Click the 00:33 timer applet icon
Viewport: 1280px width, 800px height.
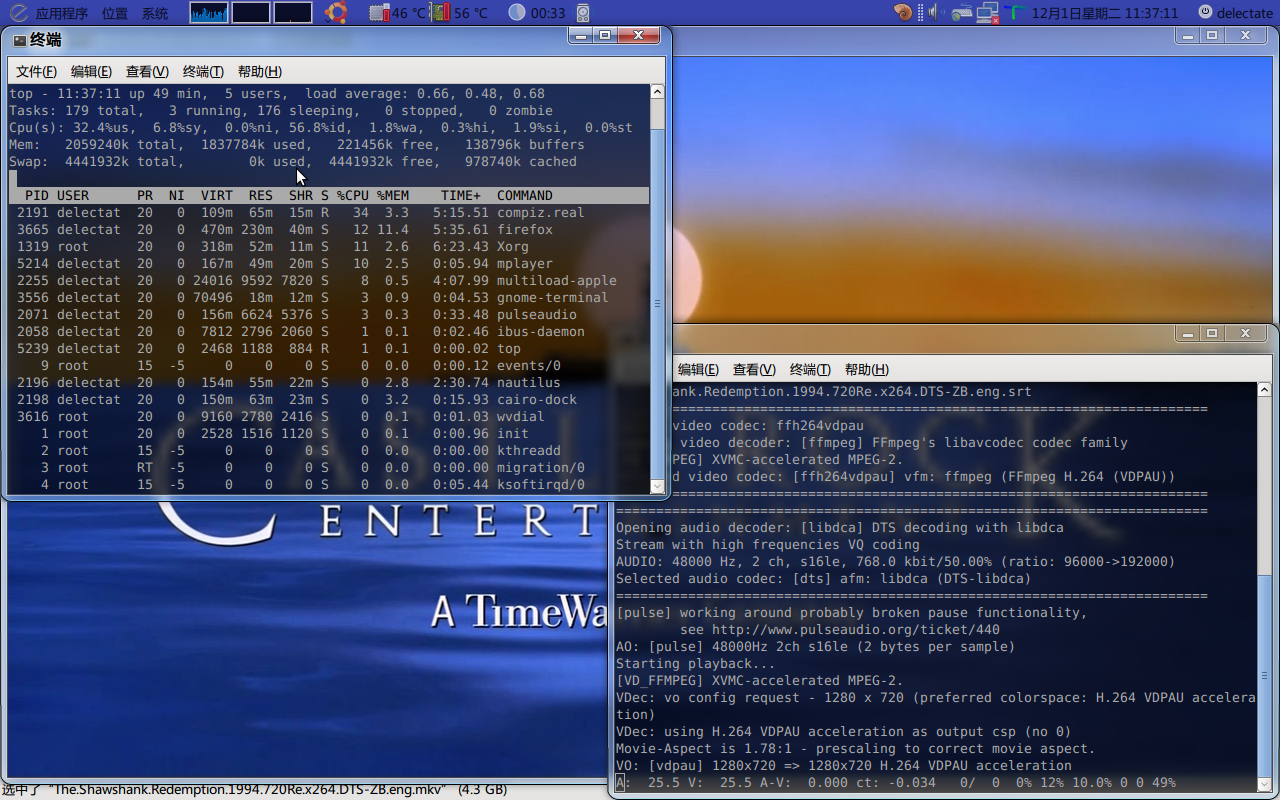pyautogui.click(x=516, y=13)
